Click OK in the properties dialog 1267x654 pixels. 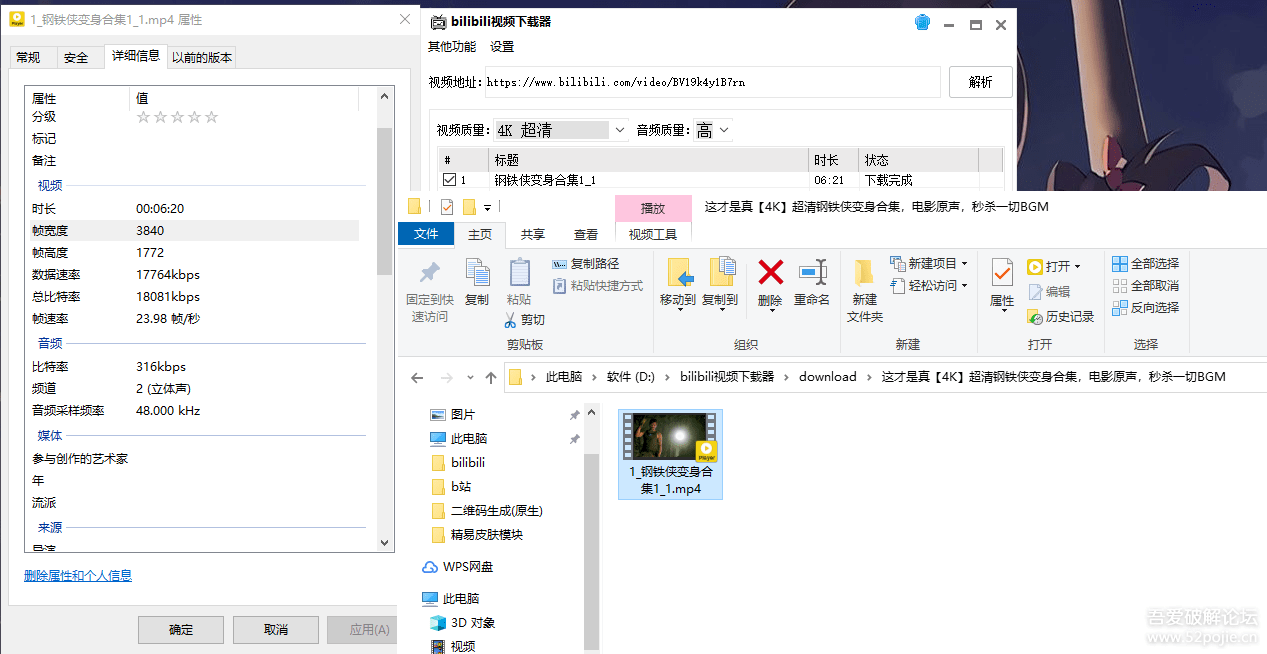pos(181,630)
